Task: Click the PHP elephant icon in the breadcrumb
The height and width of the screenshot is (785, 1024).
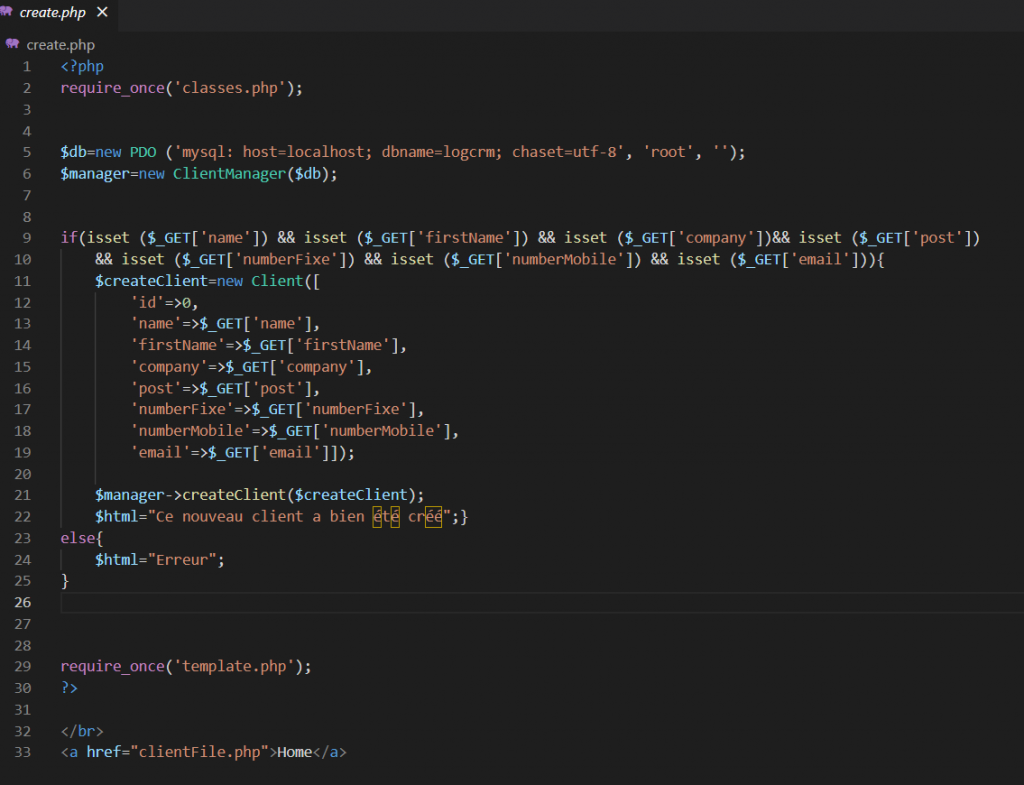Action: [x=12, y=44]
